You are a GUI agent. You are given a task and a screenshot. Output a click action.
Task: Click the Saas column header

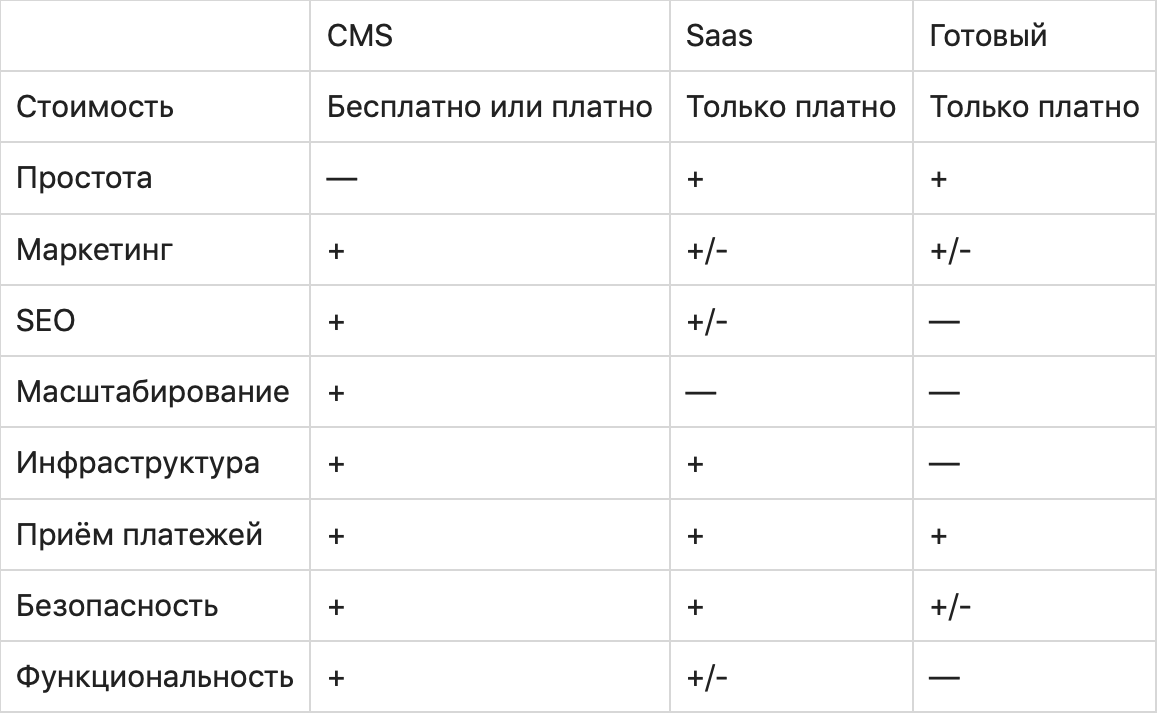coord(719,36)
